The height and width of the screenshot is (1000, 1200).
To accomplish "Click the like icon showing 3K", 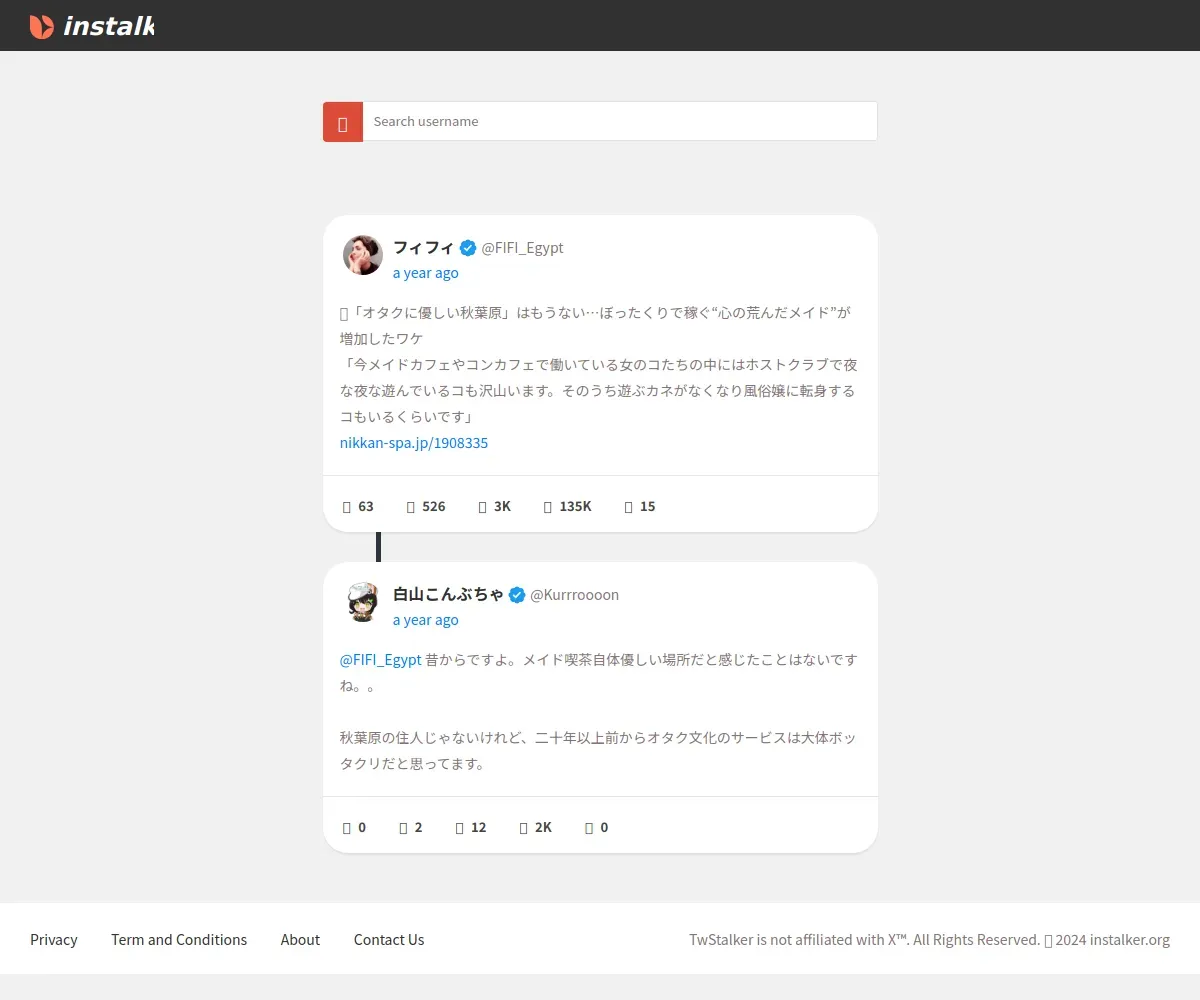I will tap(483, 507).
